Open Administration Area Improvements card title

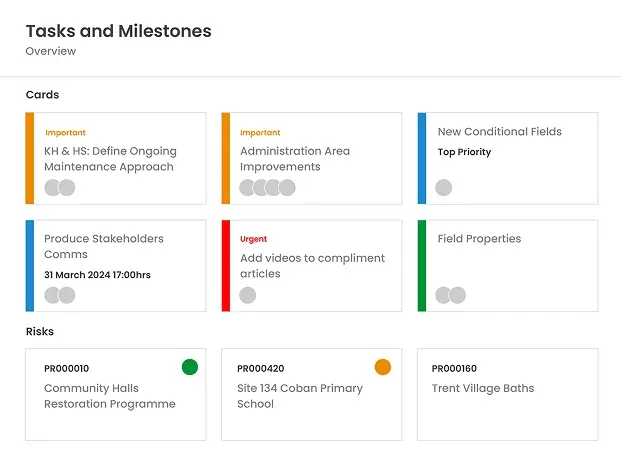[x=295, y=159]
